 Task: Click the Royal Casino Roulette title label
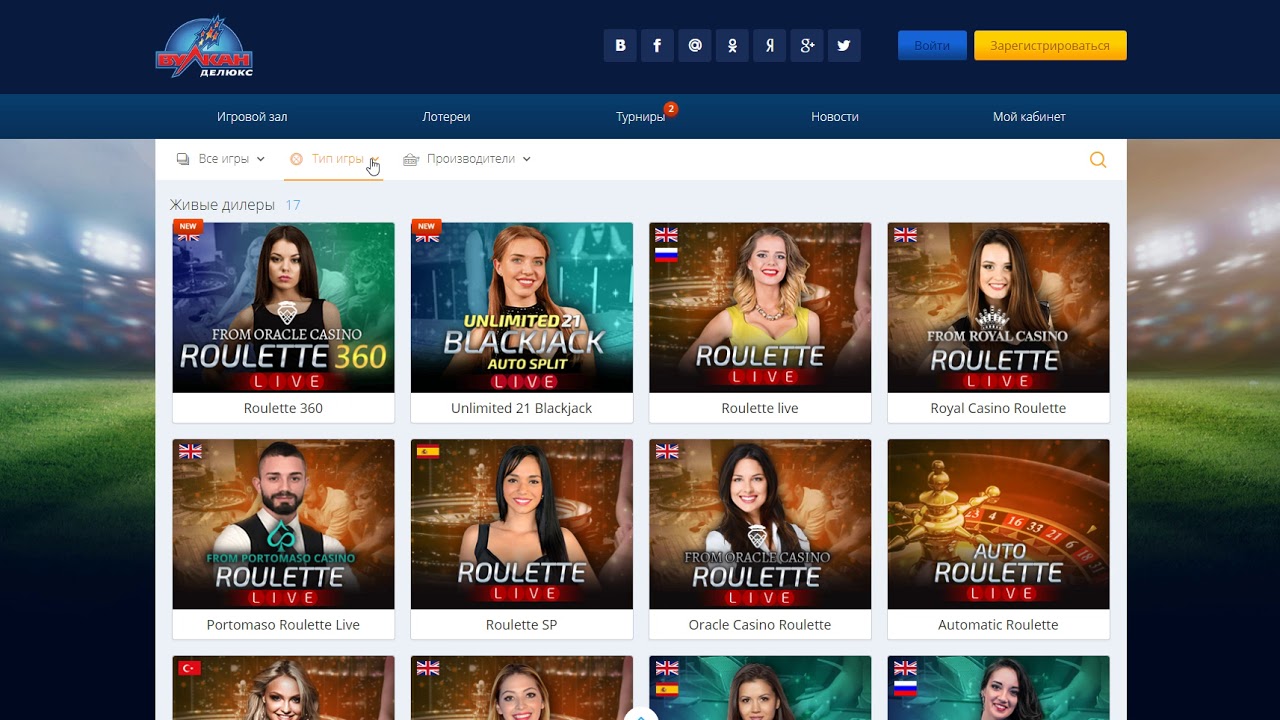[x=998, y=408]
